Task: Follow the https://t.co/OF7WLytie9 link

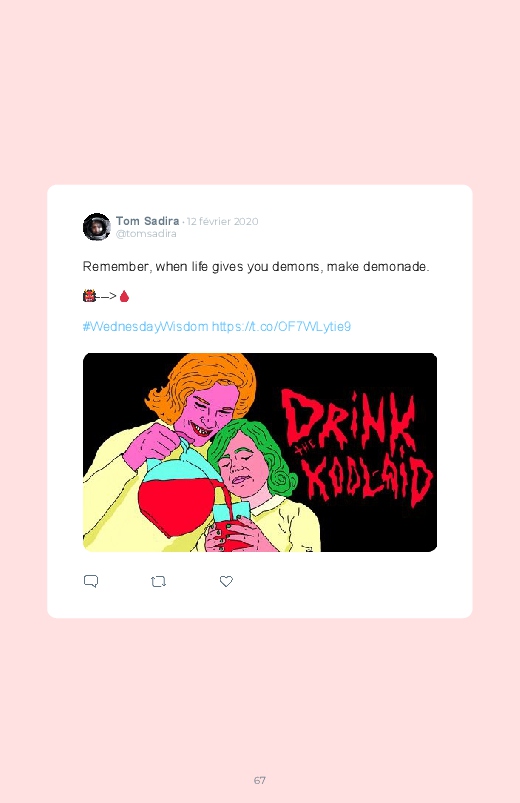Action: 281,327
